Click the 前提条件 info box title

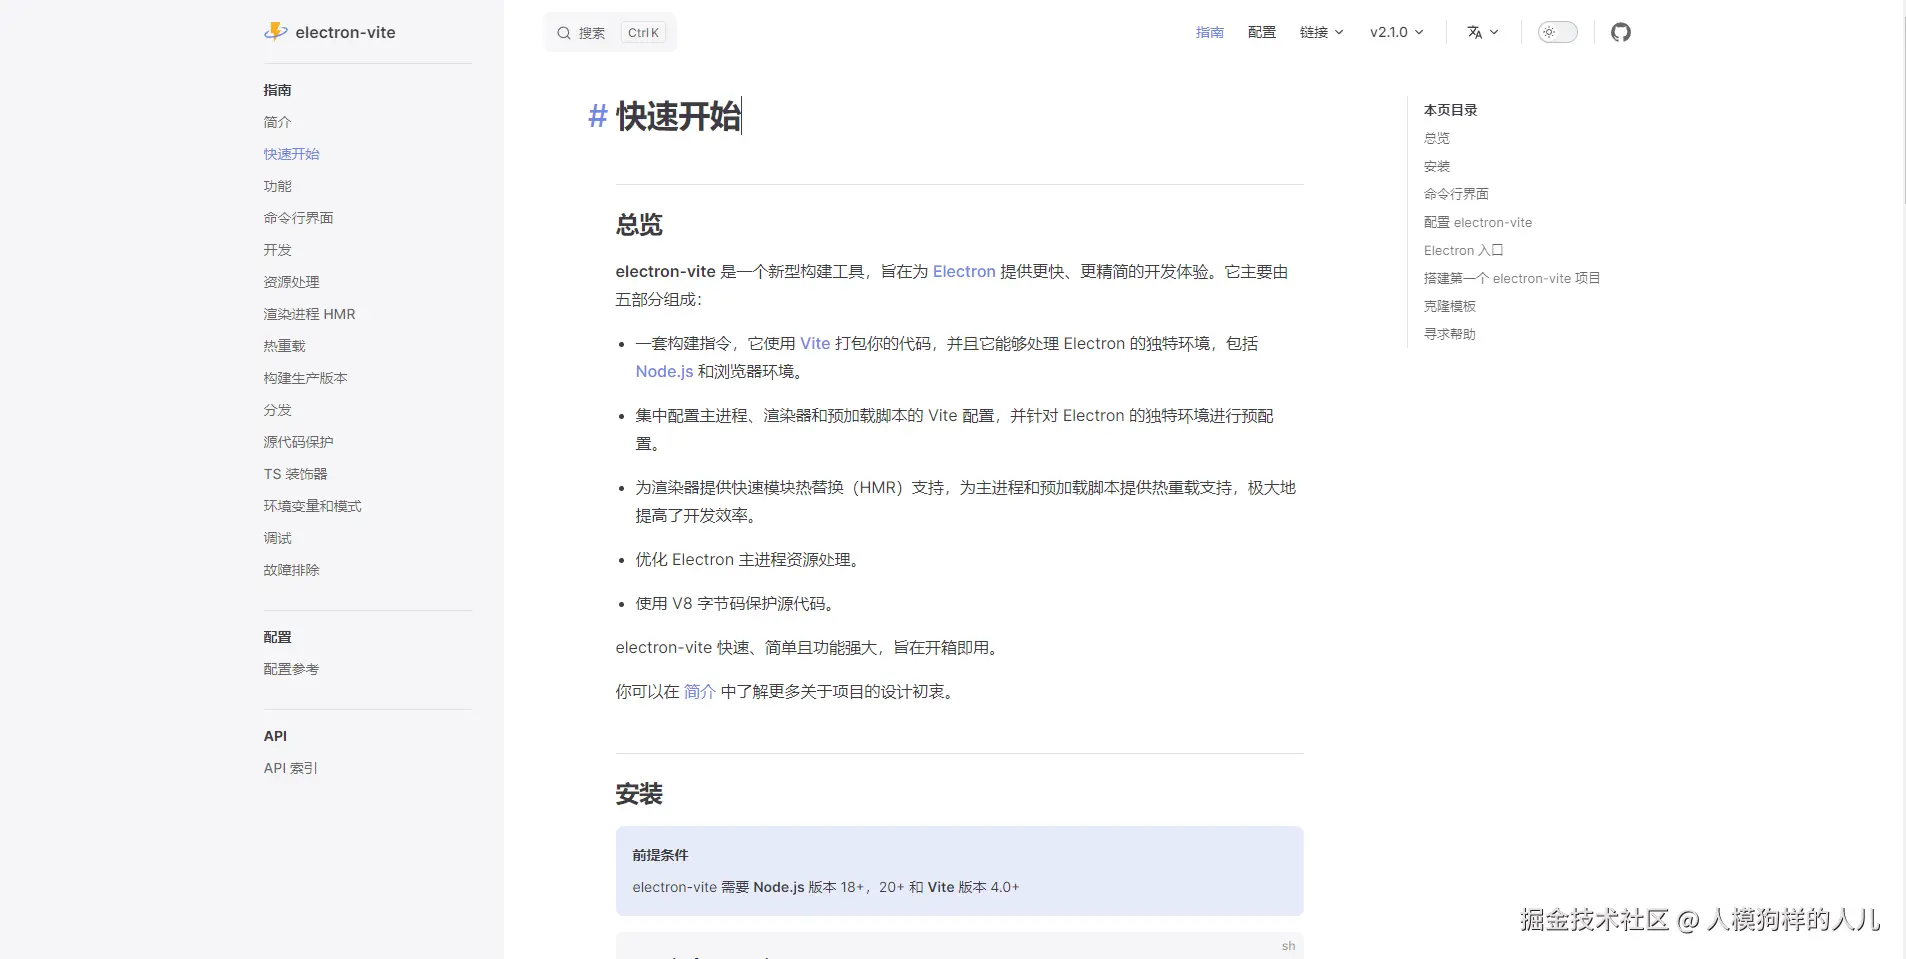click(x=661, y=855)
